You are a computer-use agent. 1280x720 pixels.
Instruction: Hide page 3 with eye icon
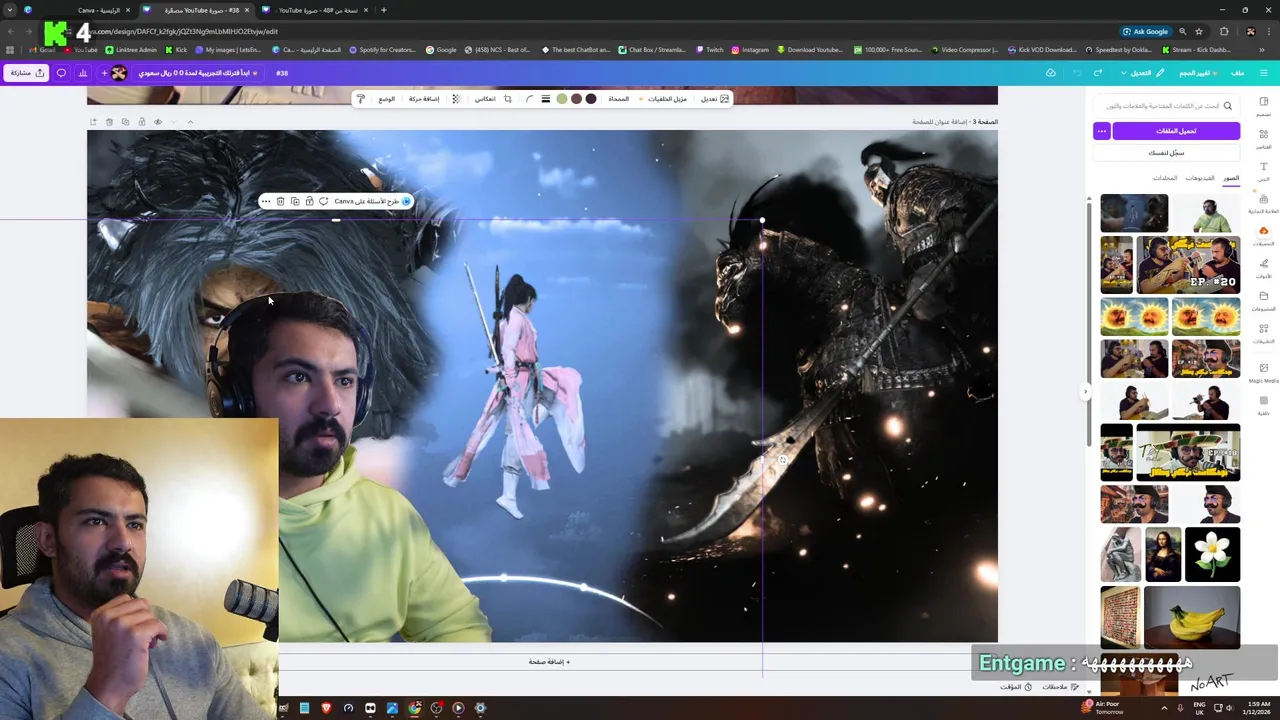tap(157, 122)
